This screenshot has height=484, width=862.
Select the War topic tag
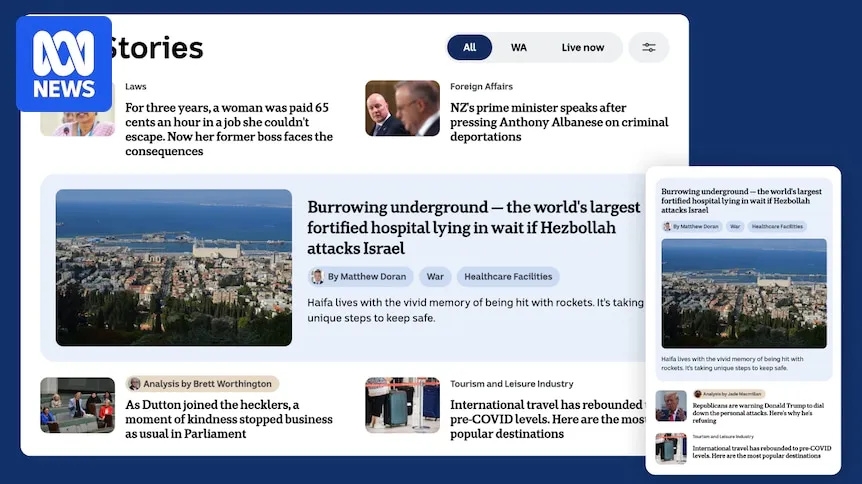pos(435,277)
